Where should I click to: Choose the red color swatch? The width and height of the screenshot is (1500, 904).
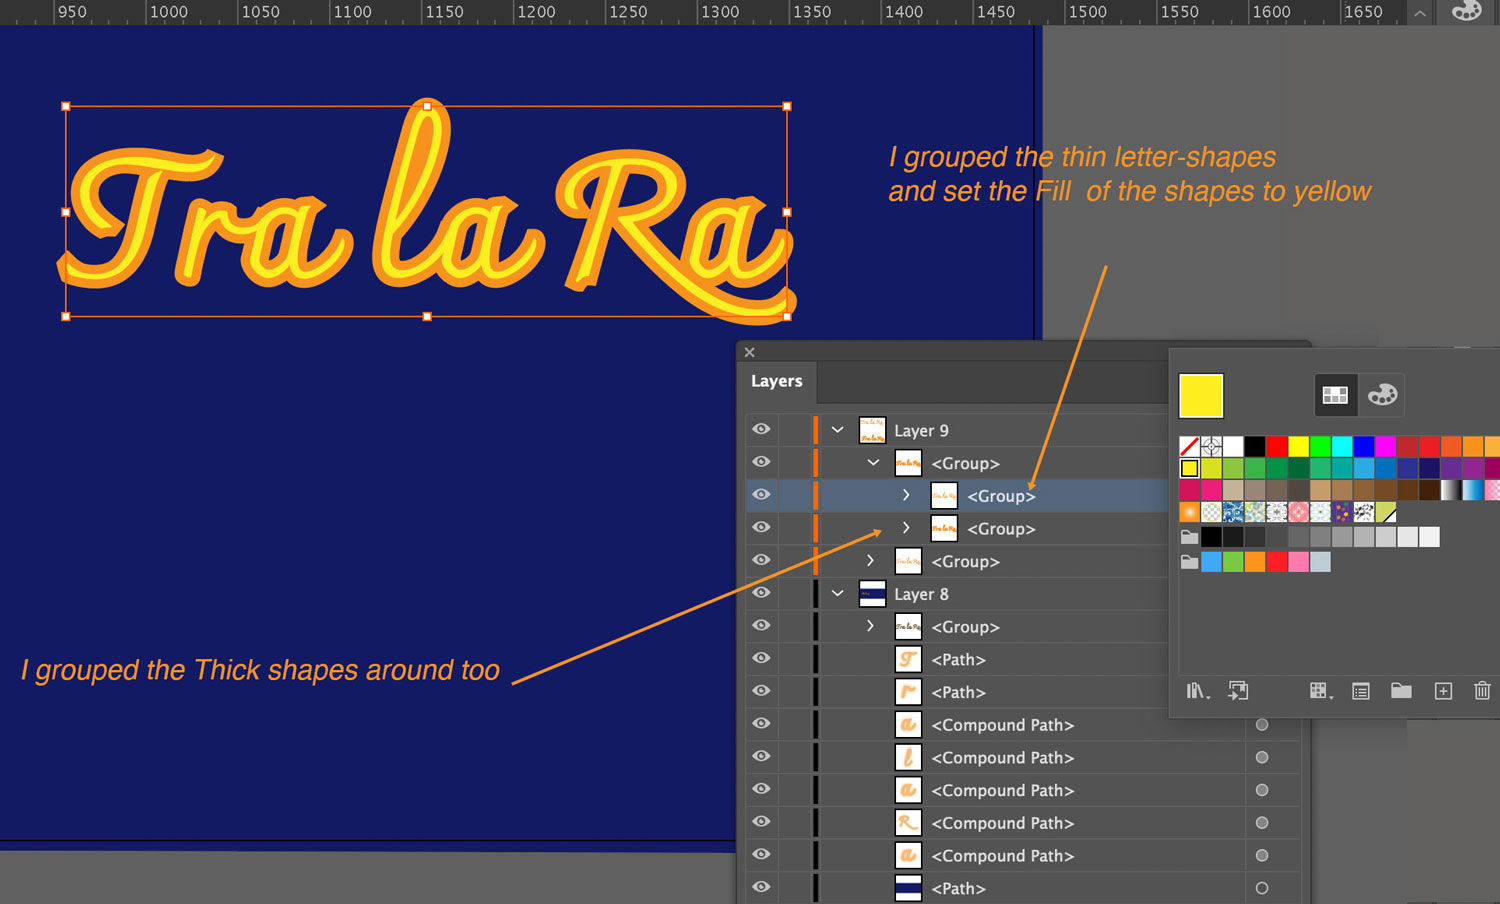[1277, 446]
